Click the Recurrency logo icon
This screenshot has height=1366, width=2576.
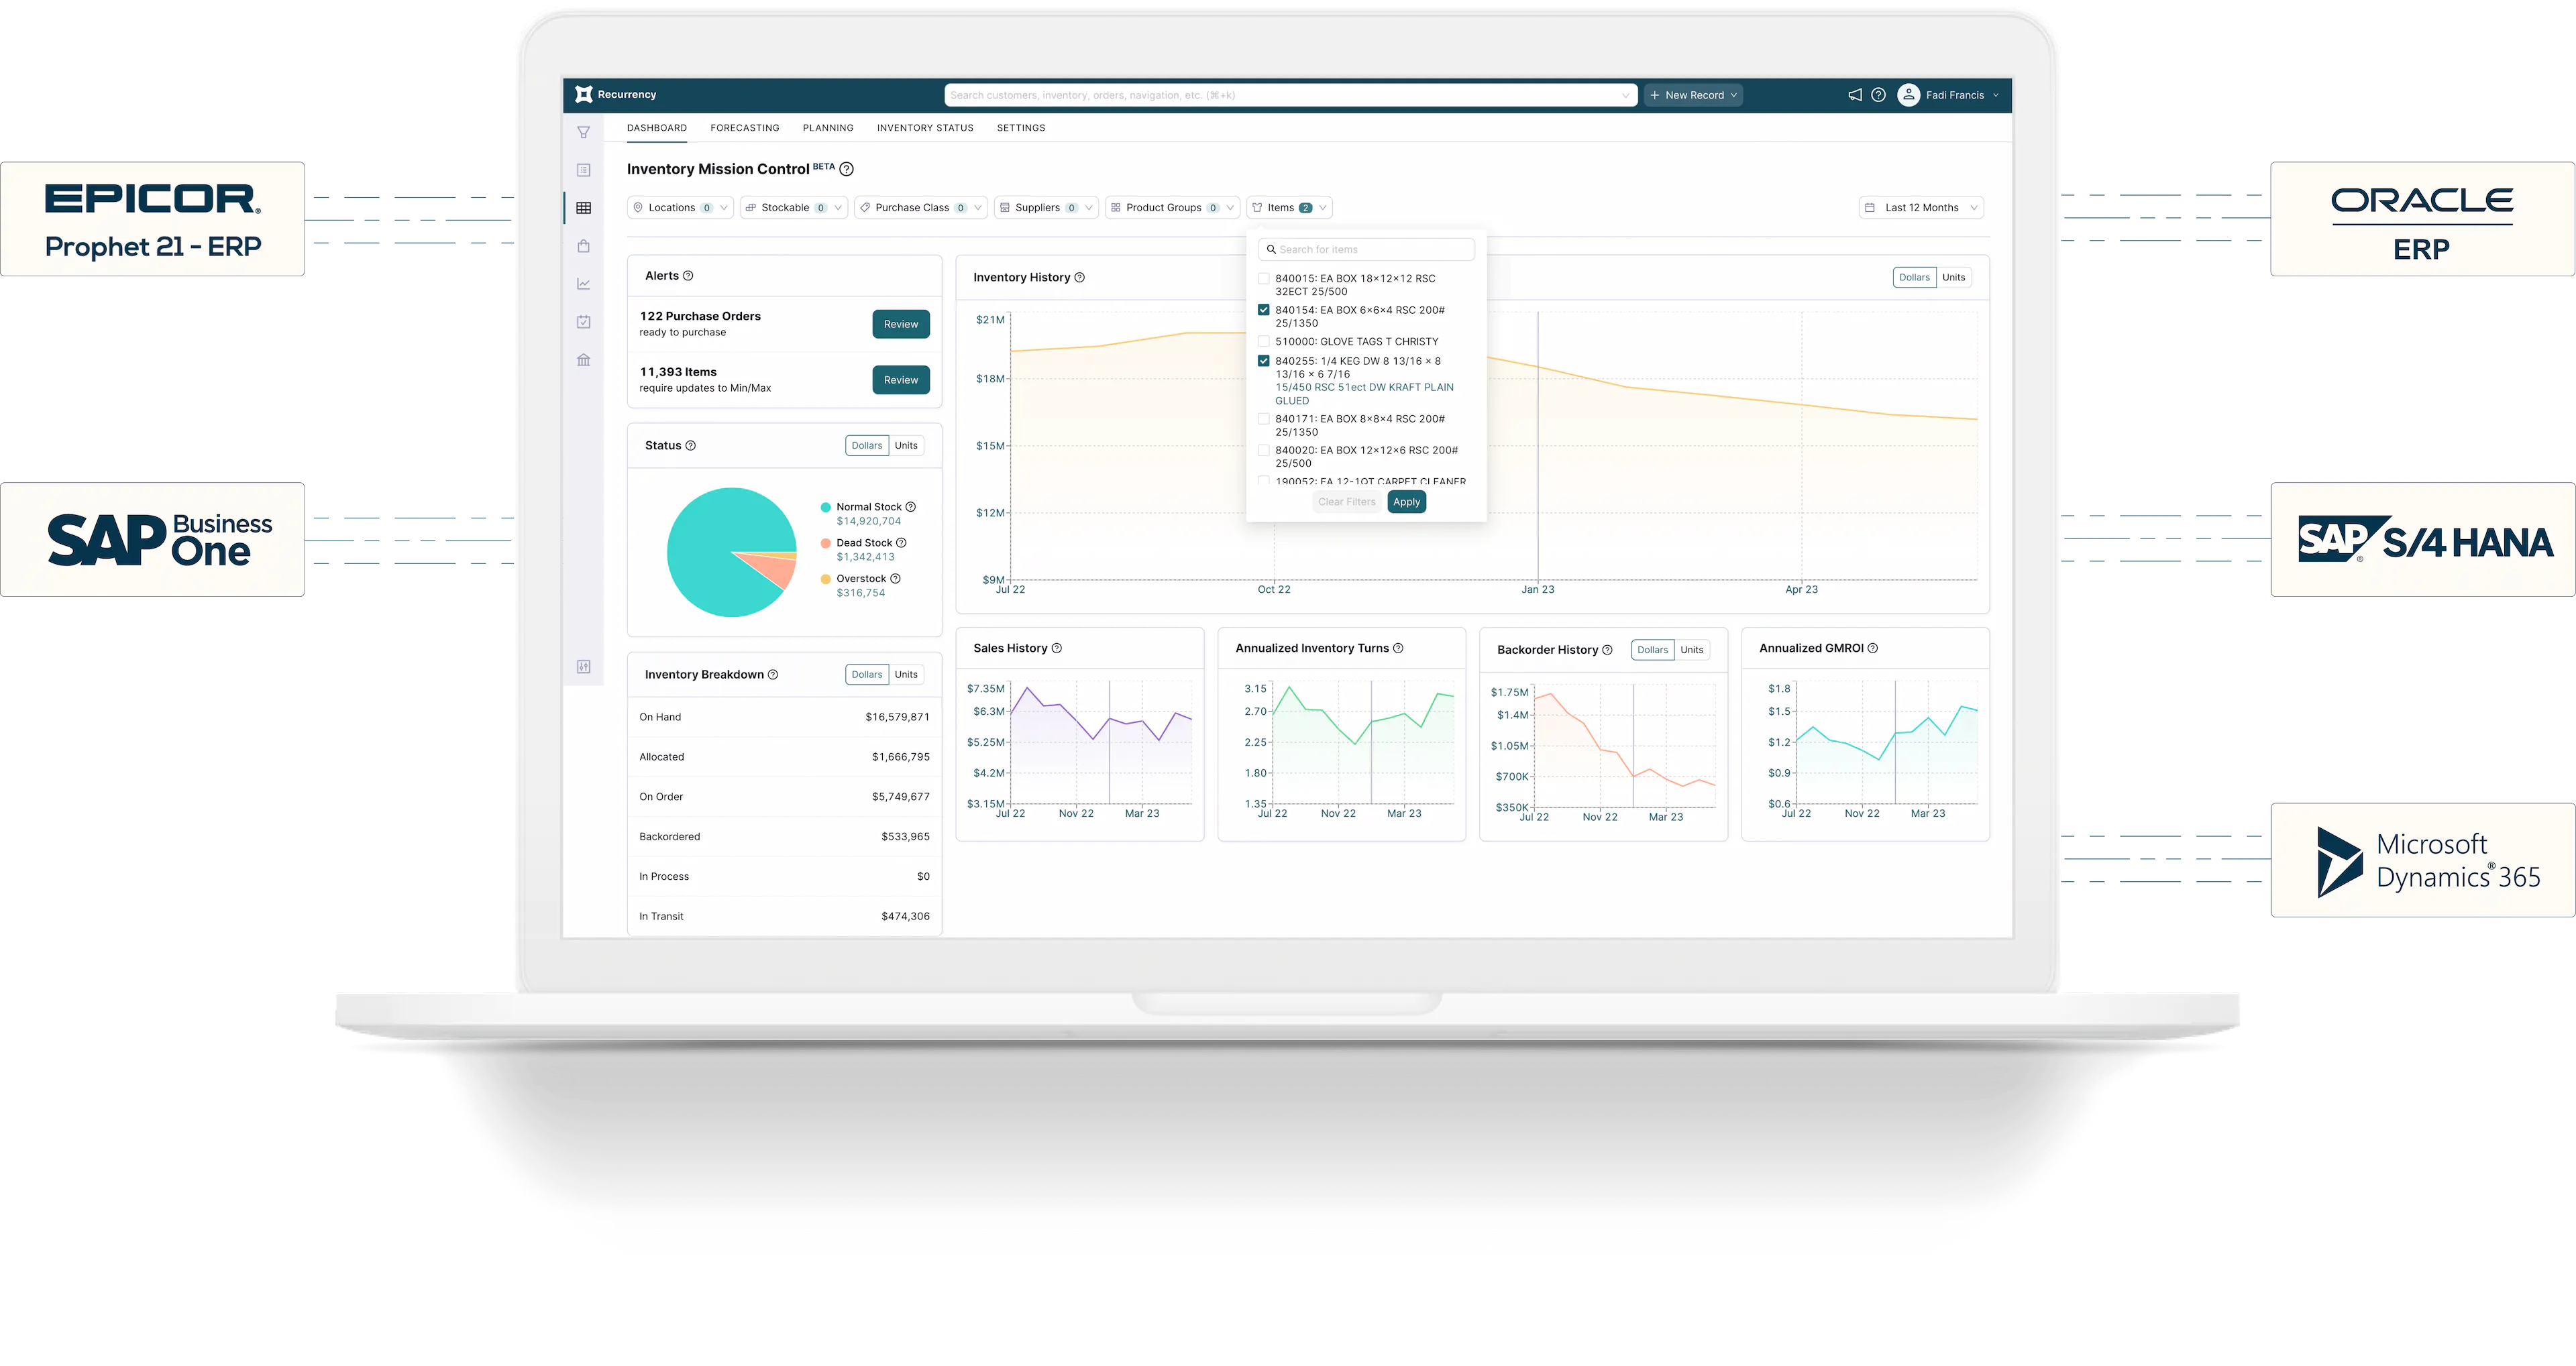(584, 94)
